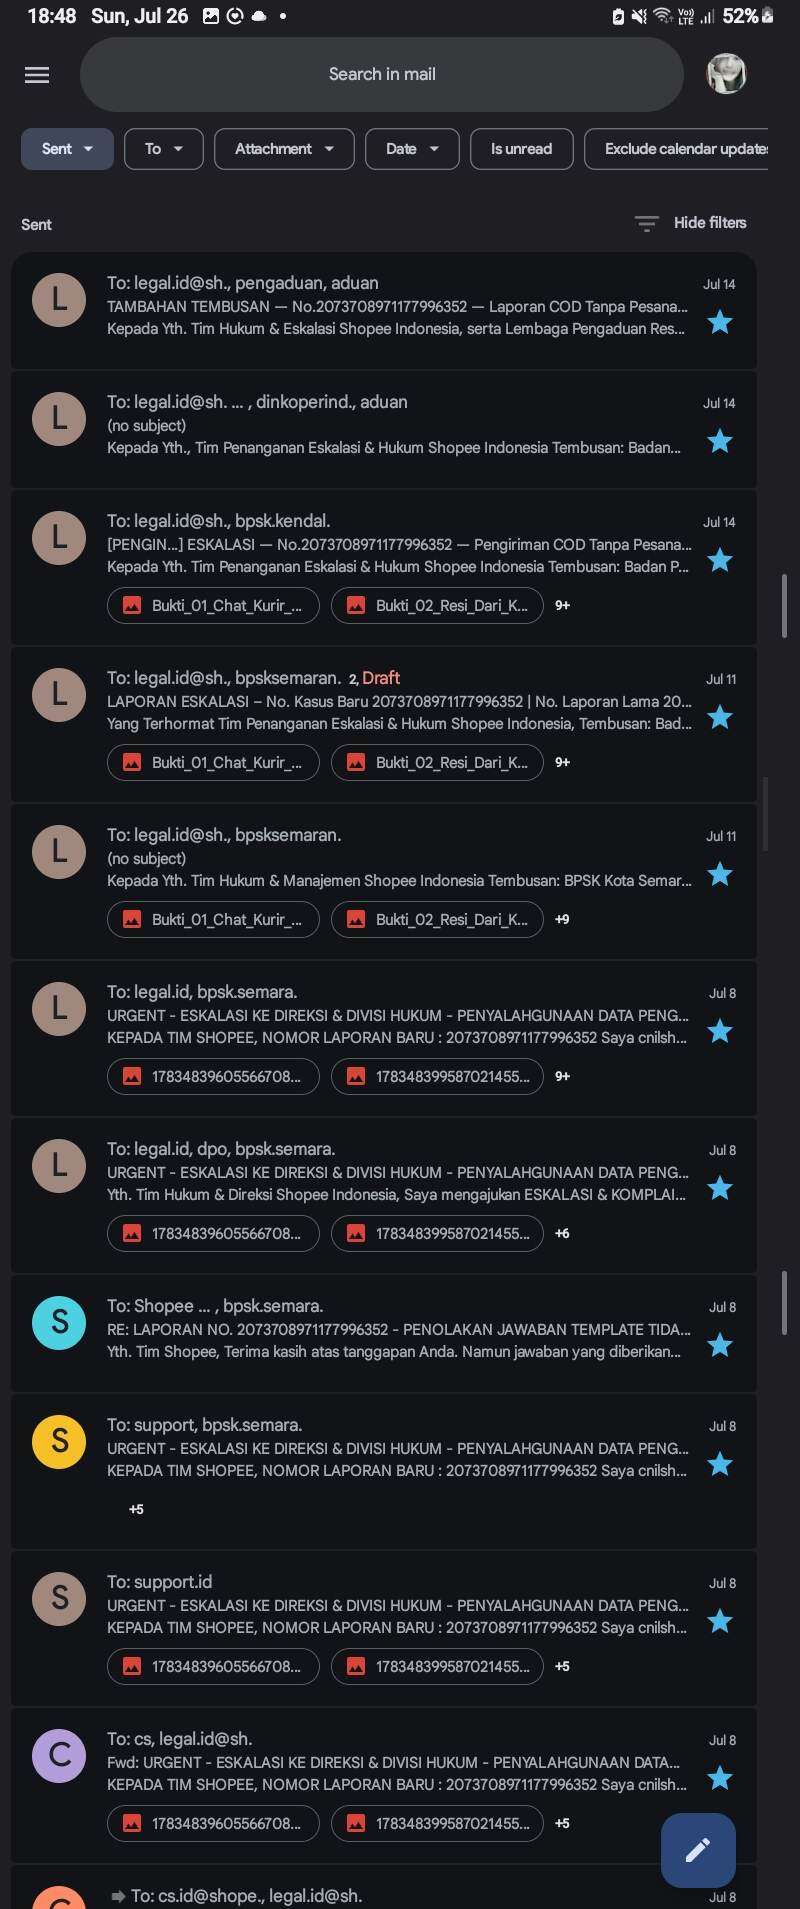Select the purple C avatar email
Image resolution: width=800 pixels, height=1909 pixels.
point(59,1755)
